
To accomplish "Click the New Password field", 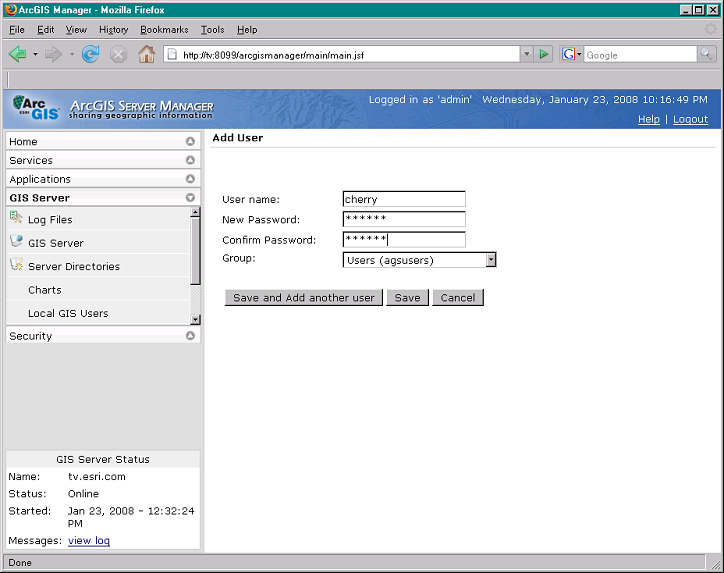I will point(404,219).
